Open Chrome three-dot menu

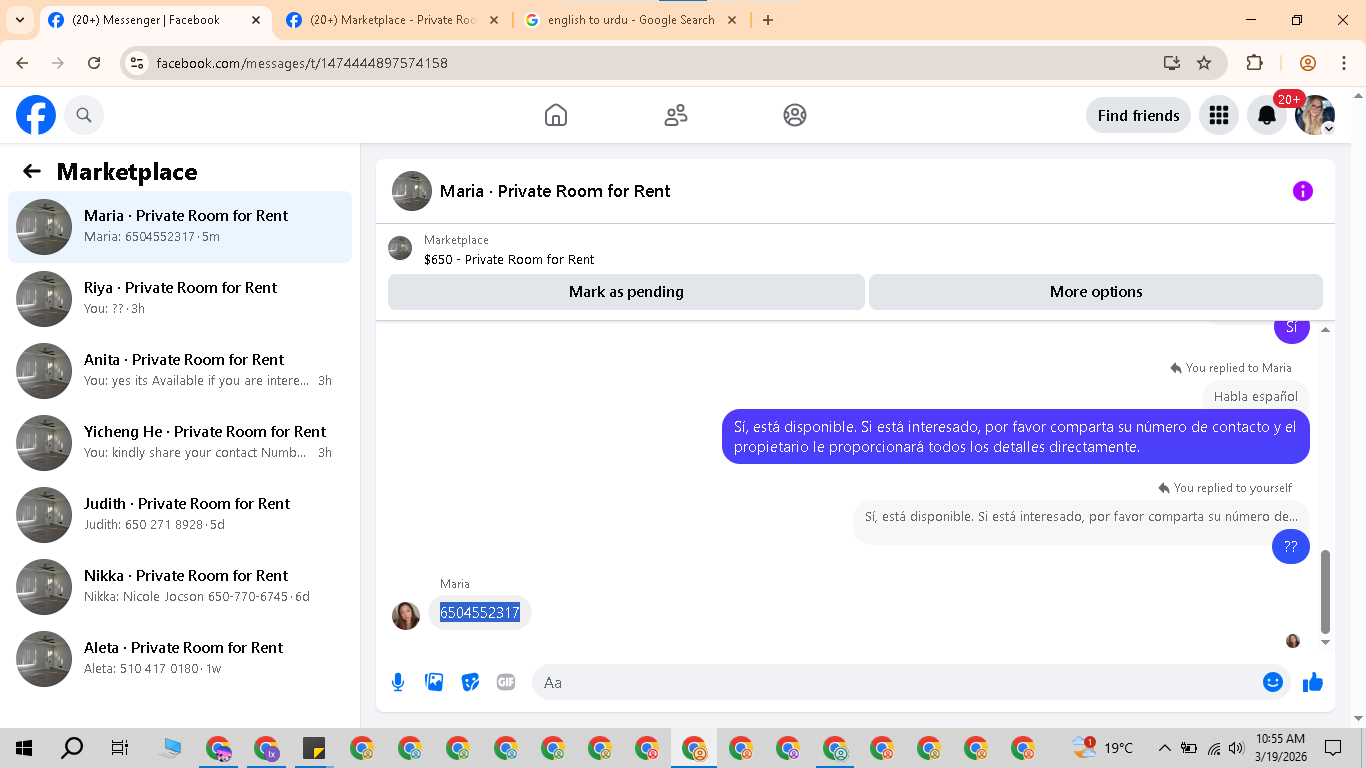tap(1343, 63)
